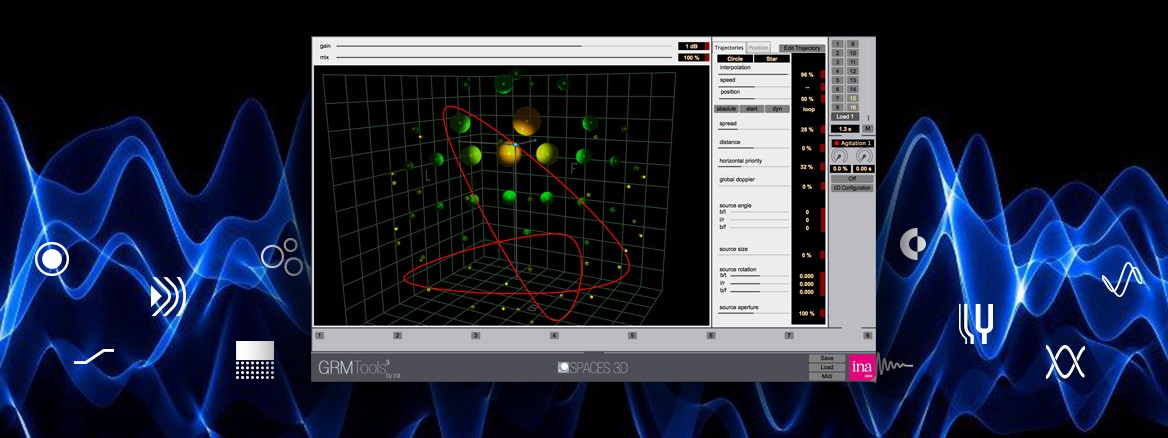
Task: Select preset slot 9 in the grid
Action: point(853,44)
